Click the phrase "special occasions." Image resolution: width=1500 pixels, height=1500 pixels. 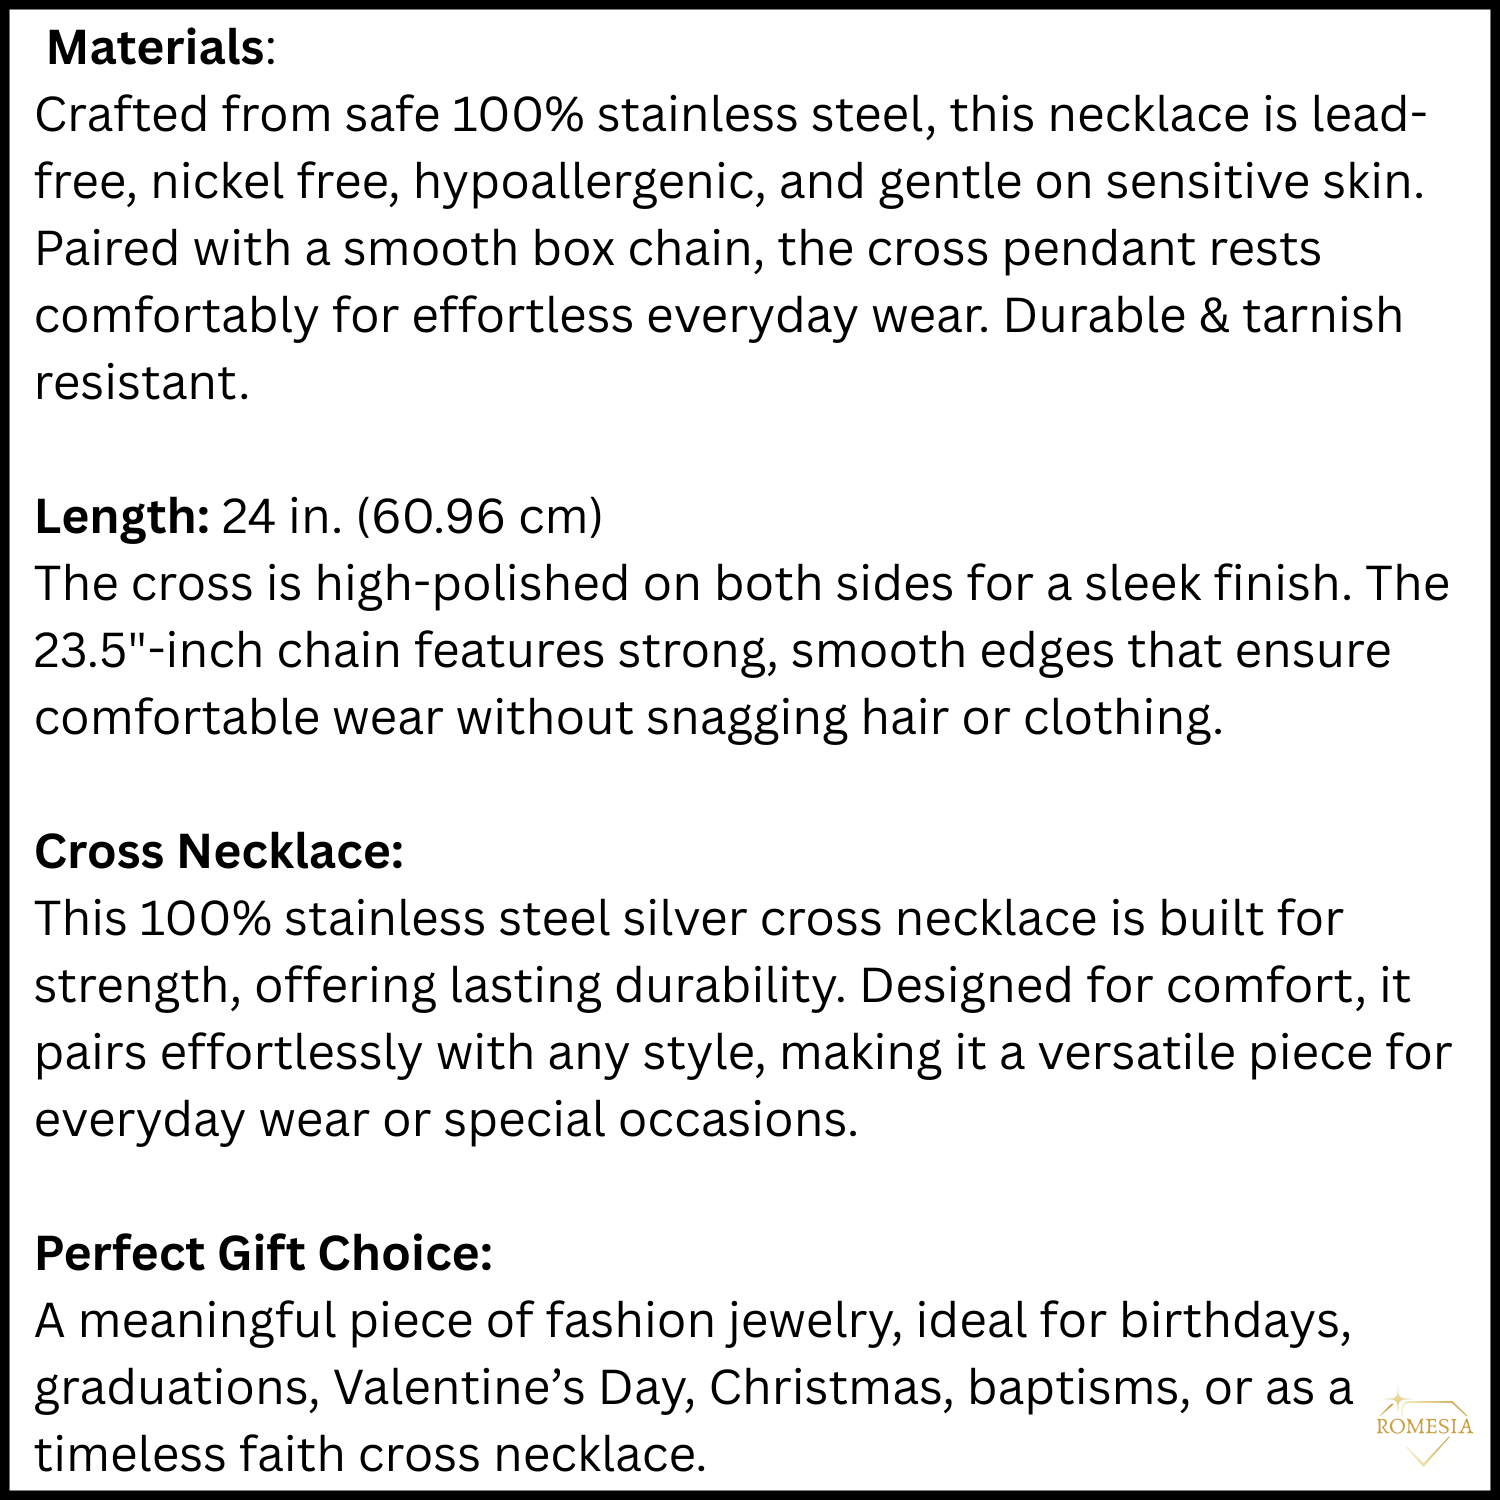coord(650,1120)
